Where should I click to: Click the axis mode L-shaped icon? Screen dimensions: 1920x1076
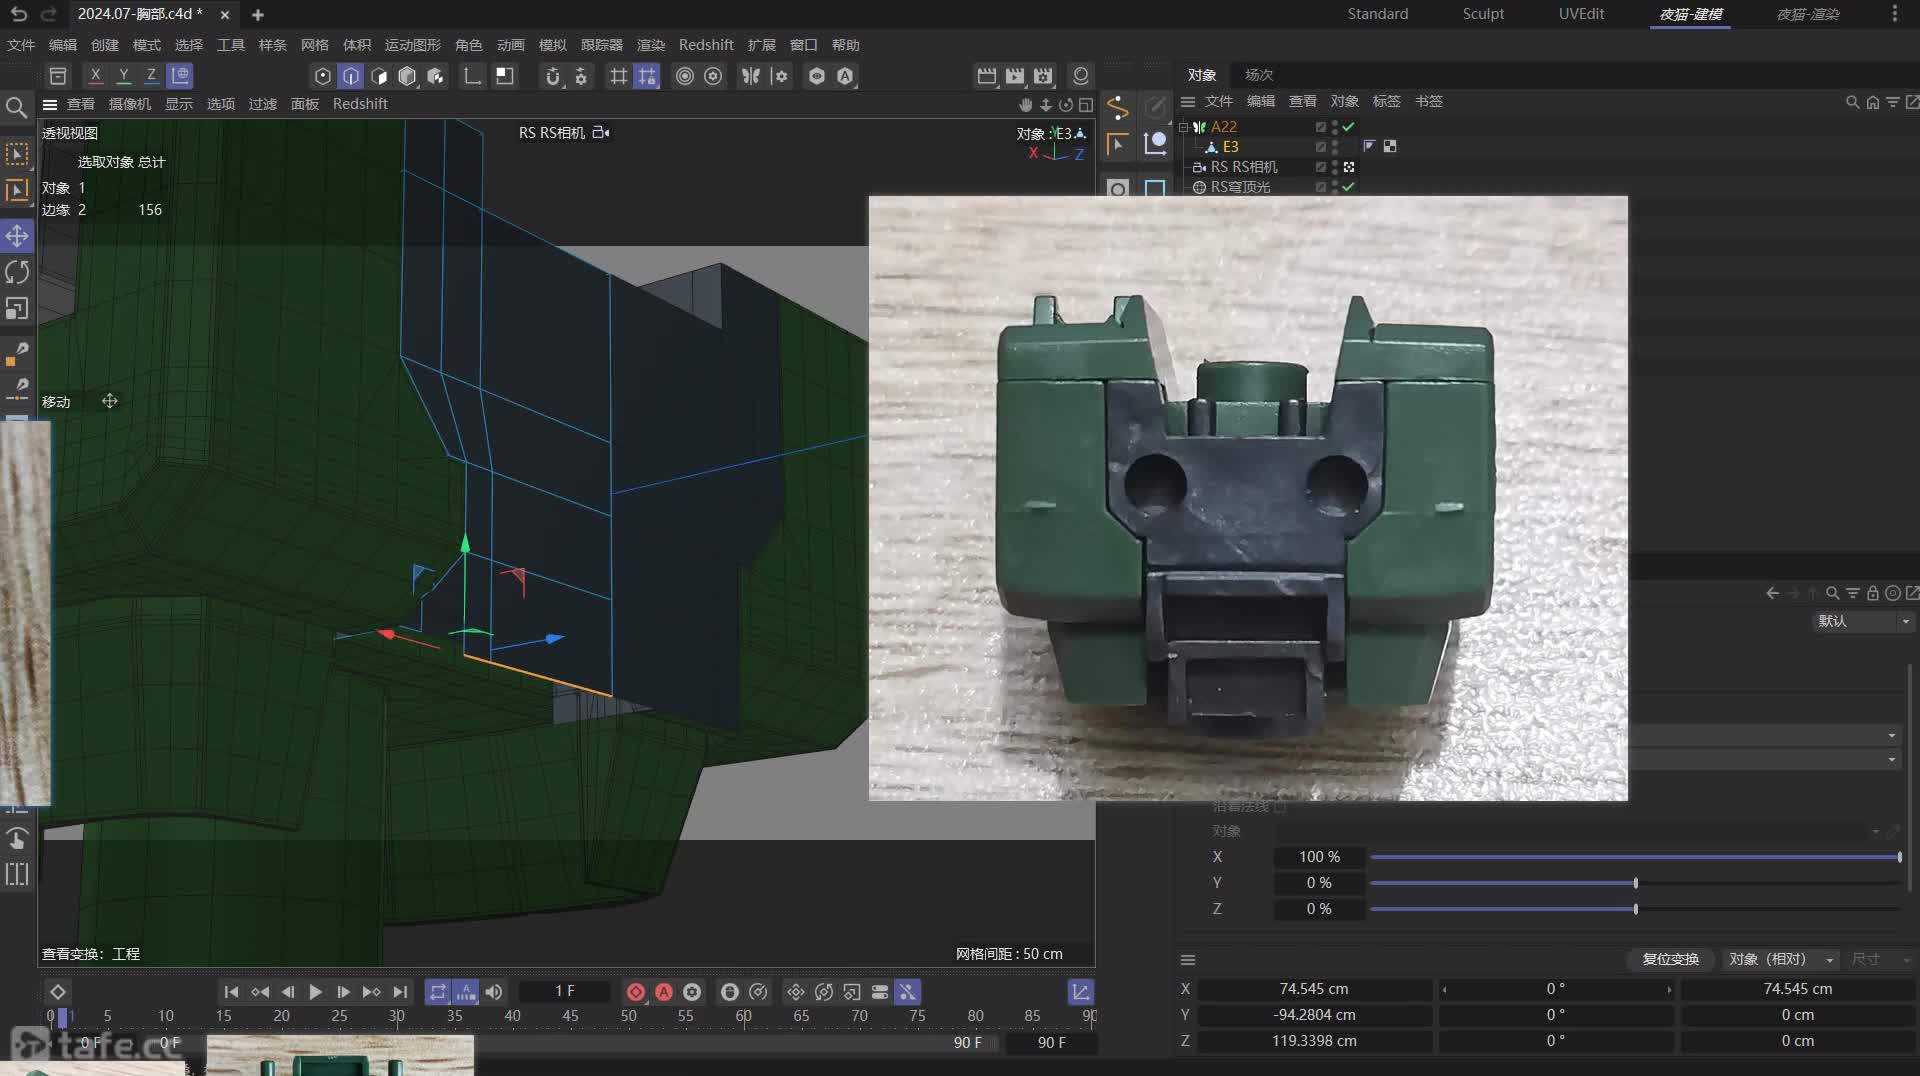(473, 76)
